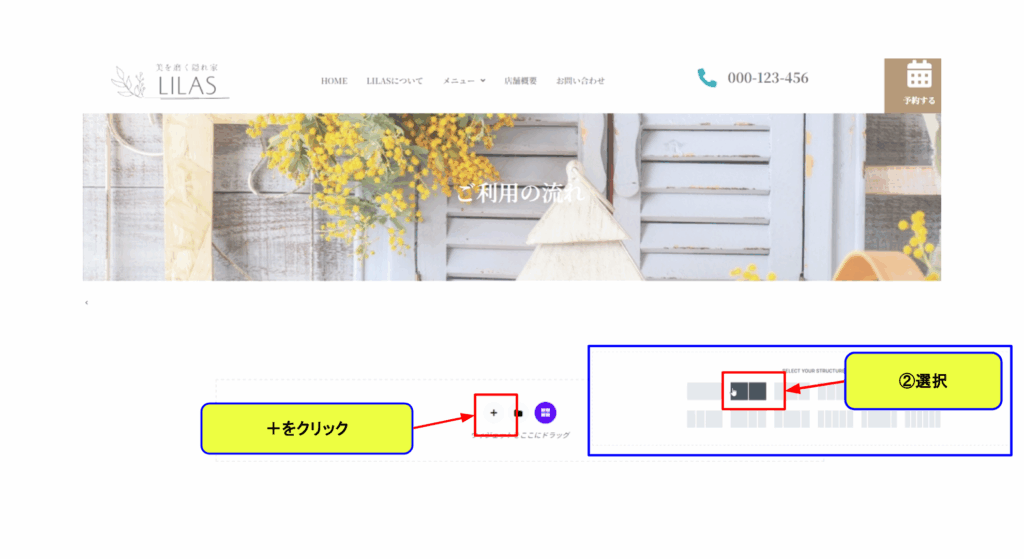Click the calendar 予約する button
The width and height of the screenshot is (1024, 559).
pos(913,85)
